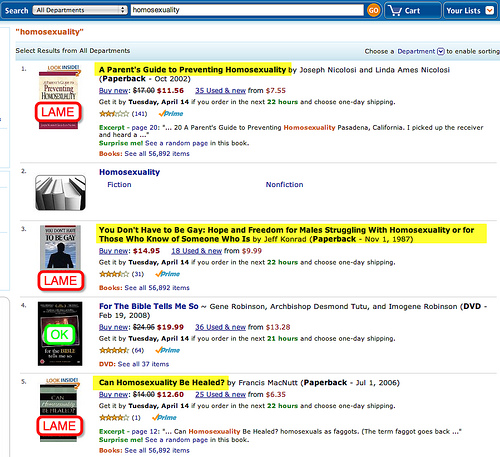Image resolution: width=500 pixels, height=457 pixels.
Task: Click Look Inside badge on fifth book
Action: tap(62, 380)
